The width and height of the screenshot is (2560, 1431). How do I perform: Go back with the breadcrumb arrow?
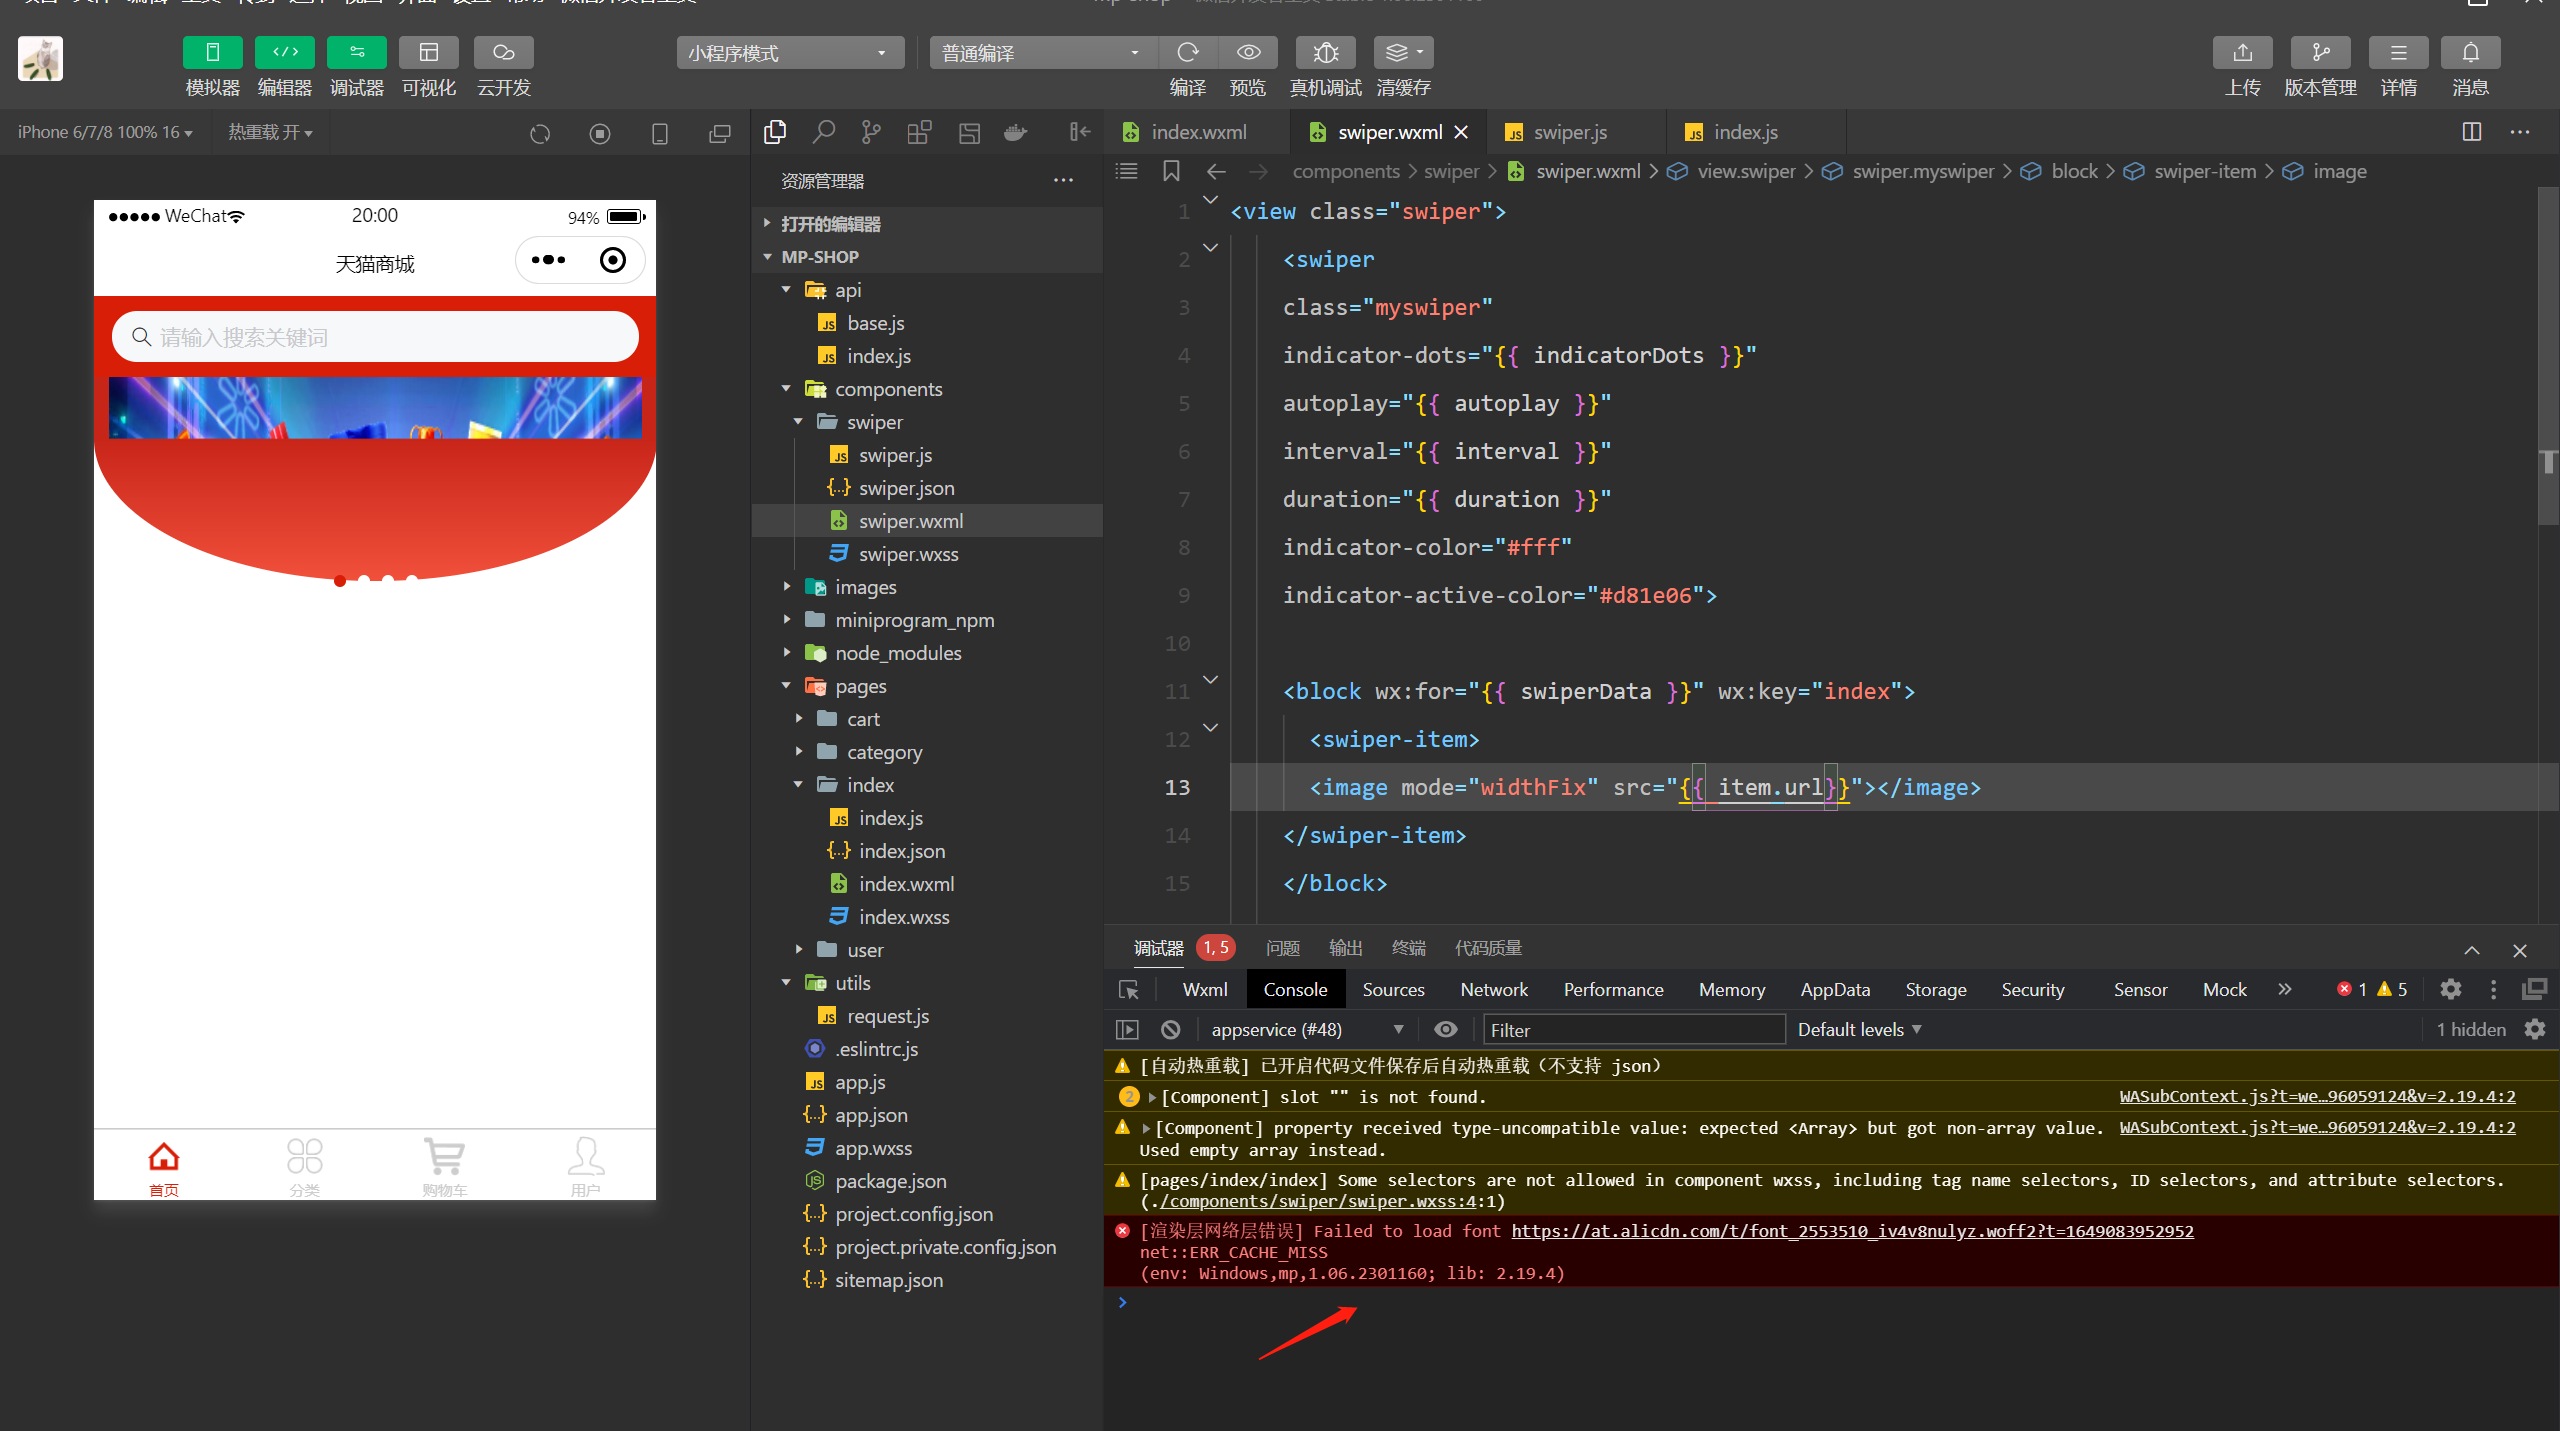tap(1216, 171)
